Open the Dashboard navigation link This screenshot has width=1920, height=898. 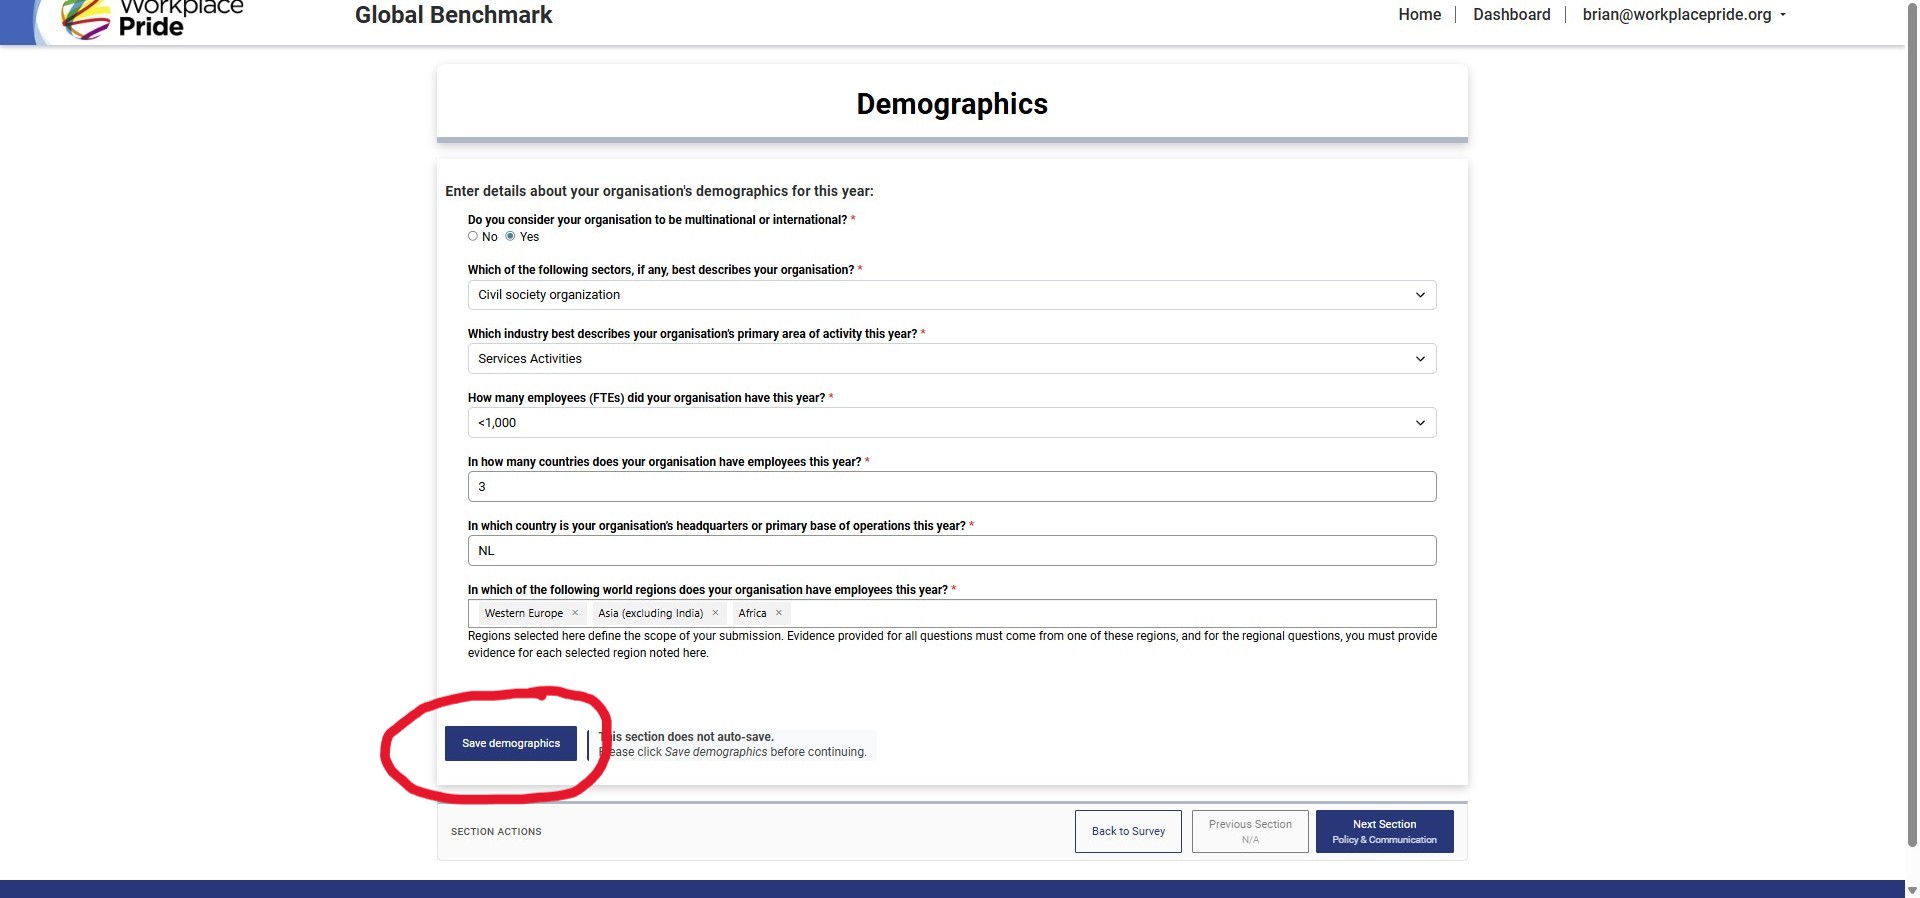(1511, 15)
